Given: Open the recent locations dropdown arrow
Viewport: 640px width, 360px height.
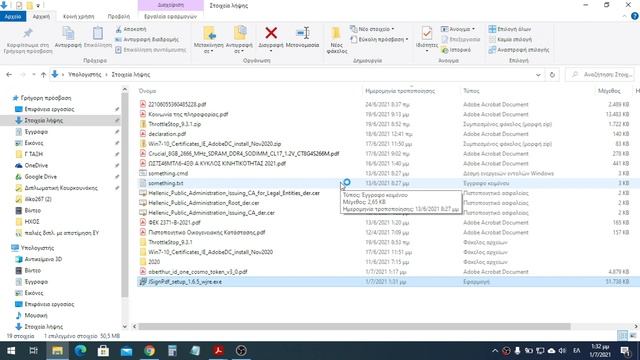Looking at the screenshot, I should [x=34, y=75].
